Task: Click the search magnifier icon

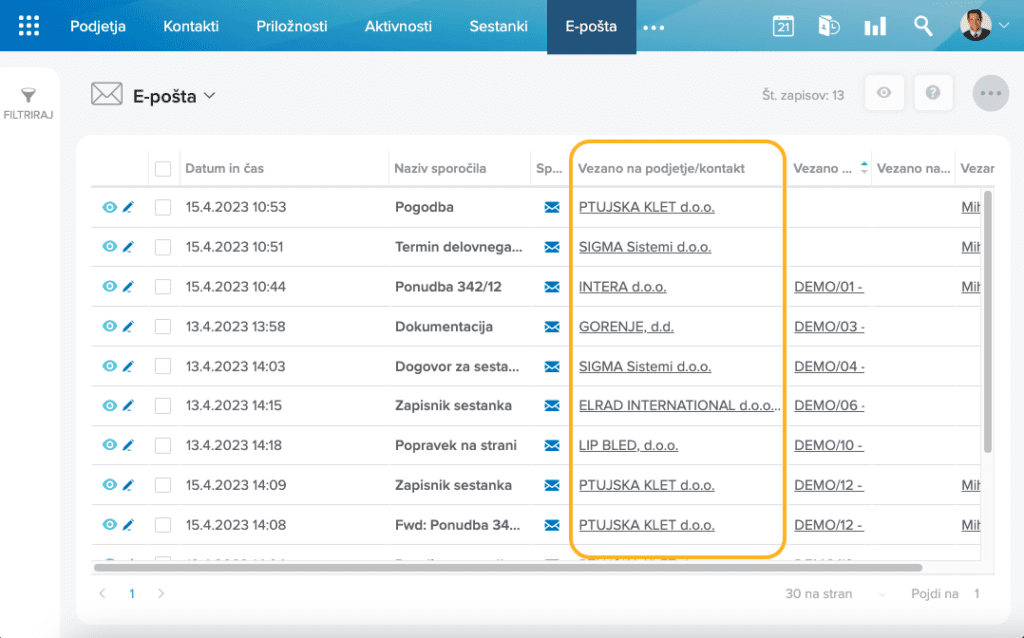Action: point(923,26)
